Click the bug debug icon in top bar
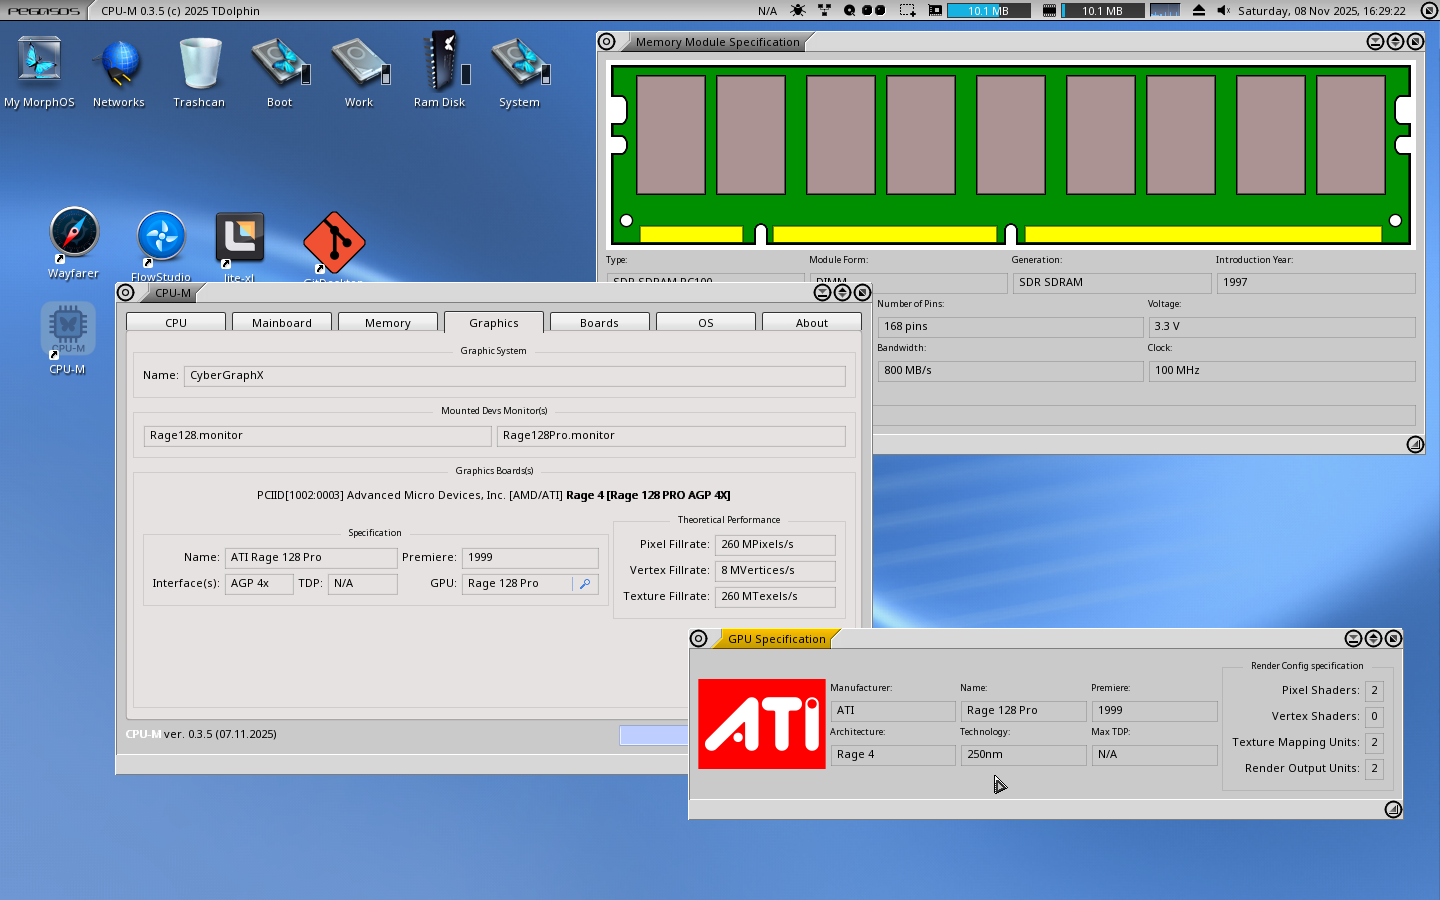The width and height of the screenshot is (1440, 900). pos(797,11)
